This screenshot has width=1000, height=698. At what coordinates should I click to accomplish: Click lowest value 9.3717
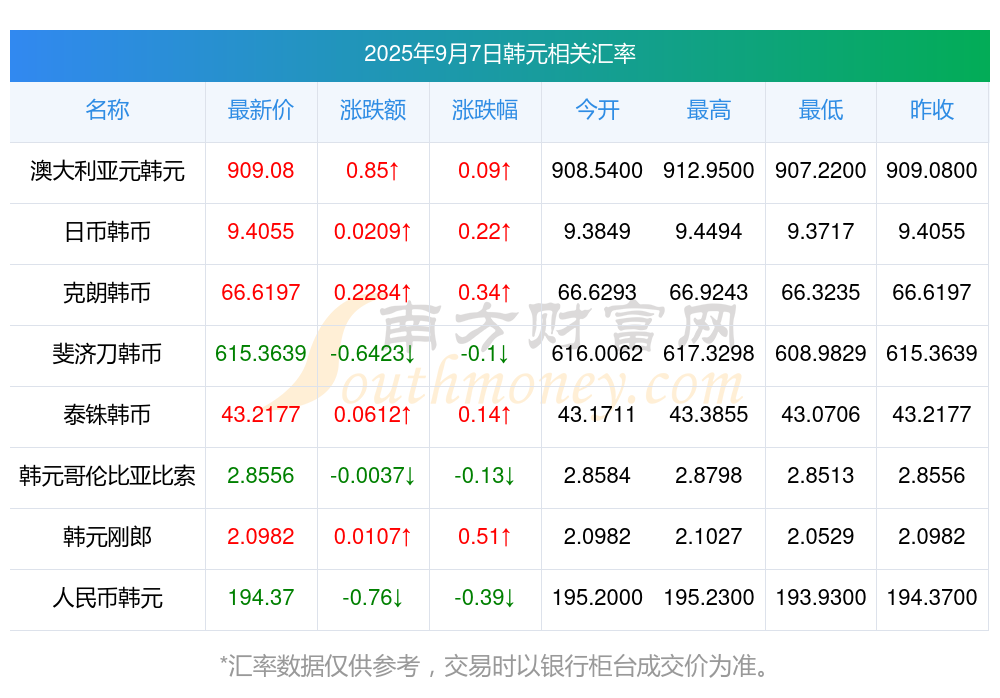coord(821,232)
